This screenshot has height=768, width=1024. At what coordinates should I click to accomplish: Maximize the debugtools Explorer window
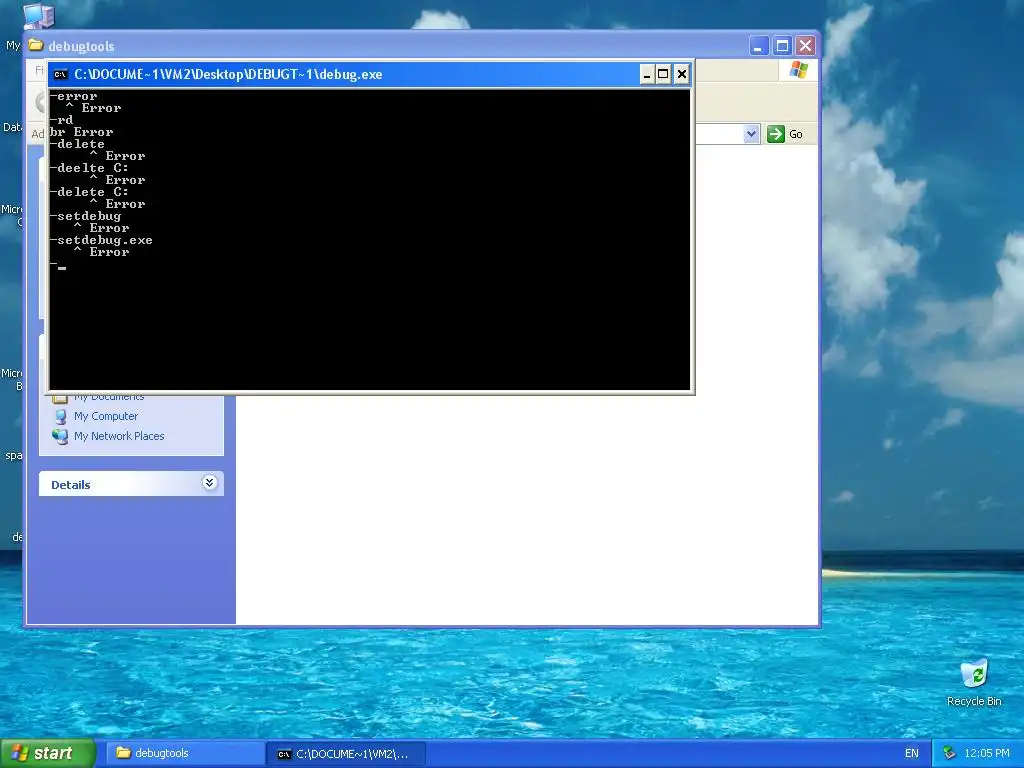click(x=782, y=46)
